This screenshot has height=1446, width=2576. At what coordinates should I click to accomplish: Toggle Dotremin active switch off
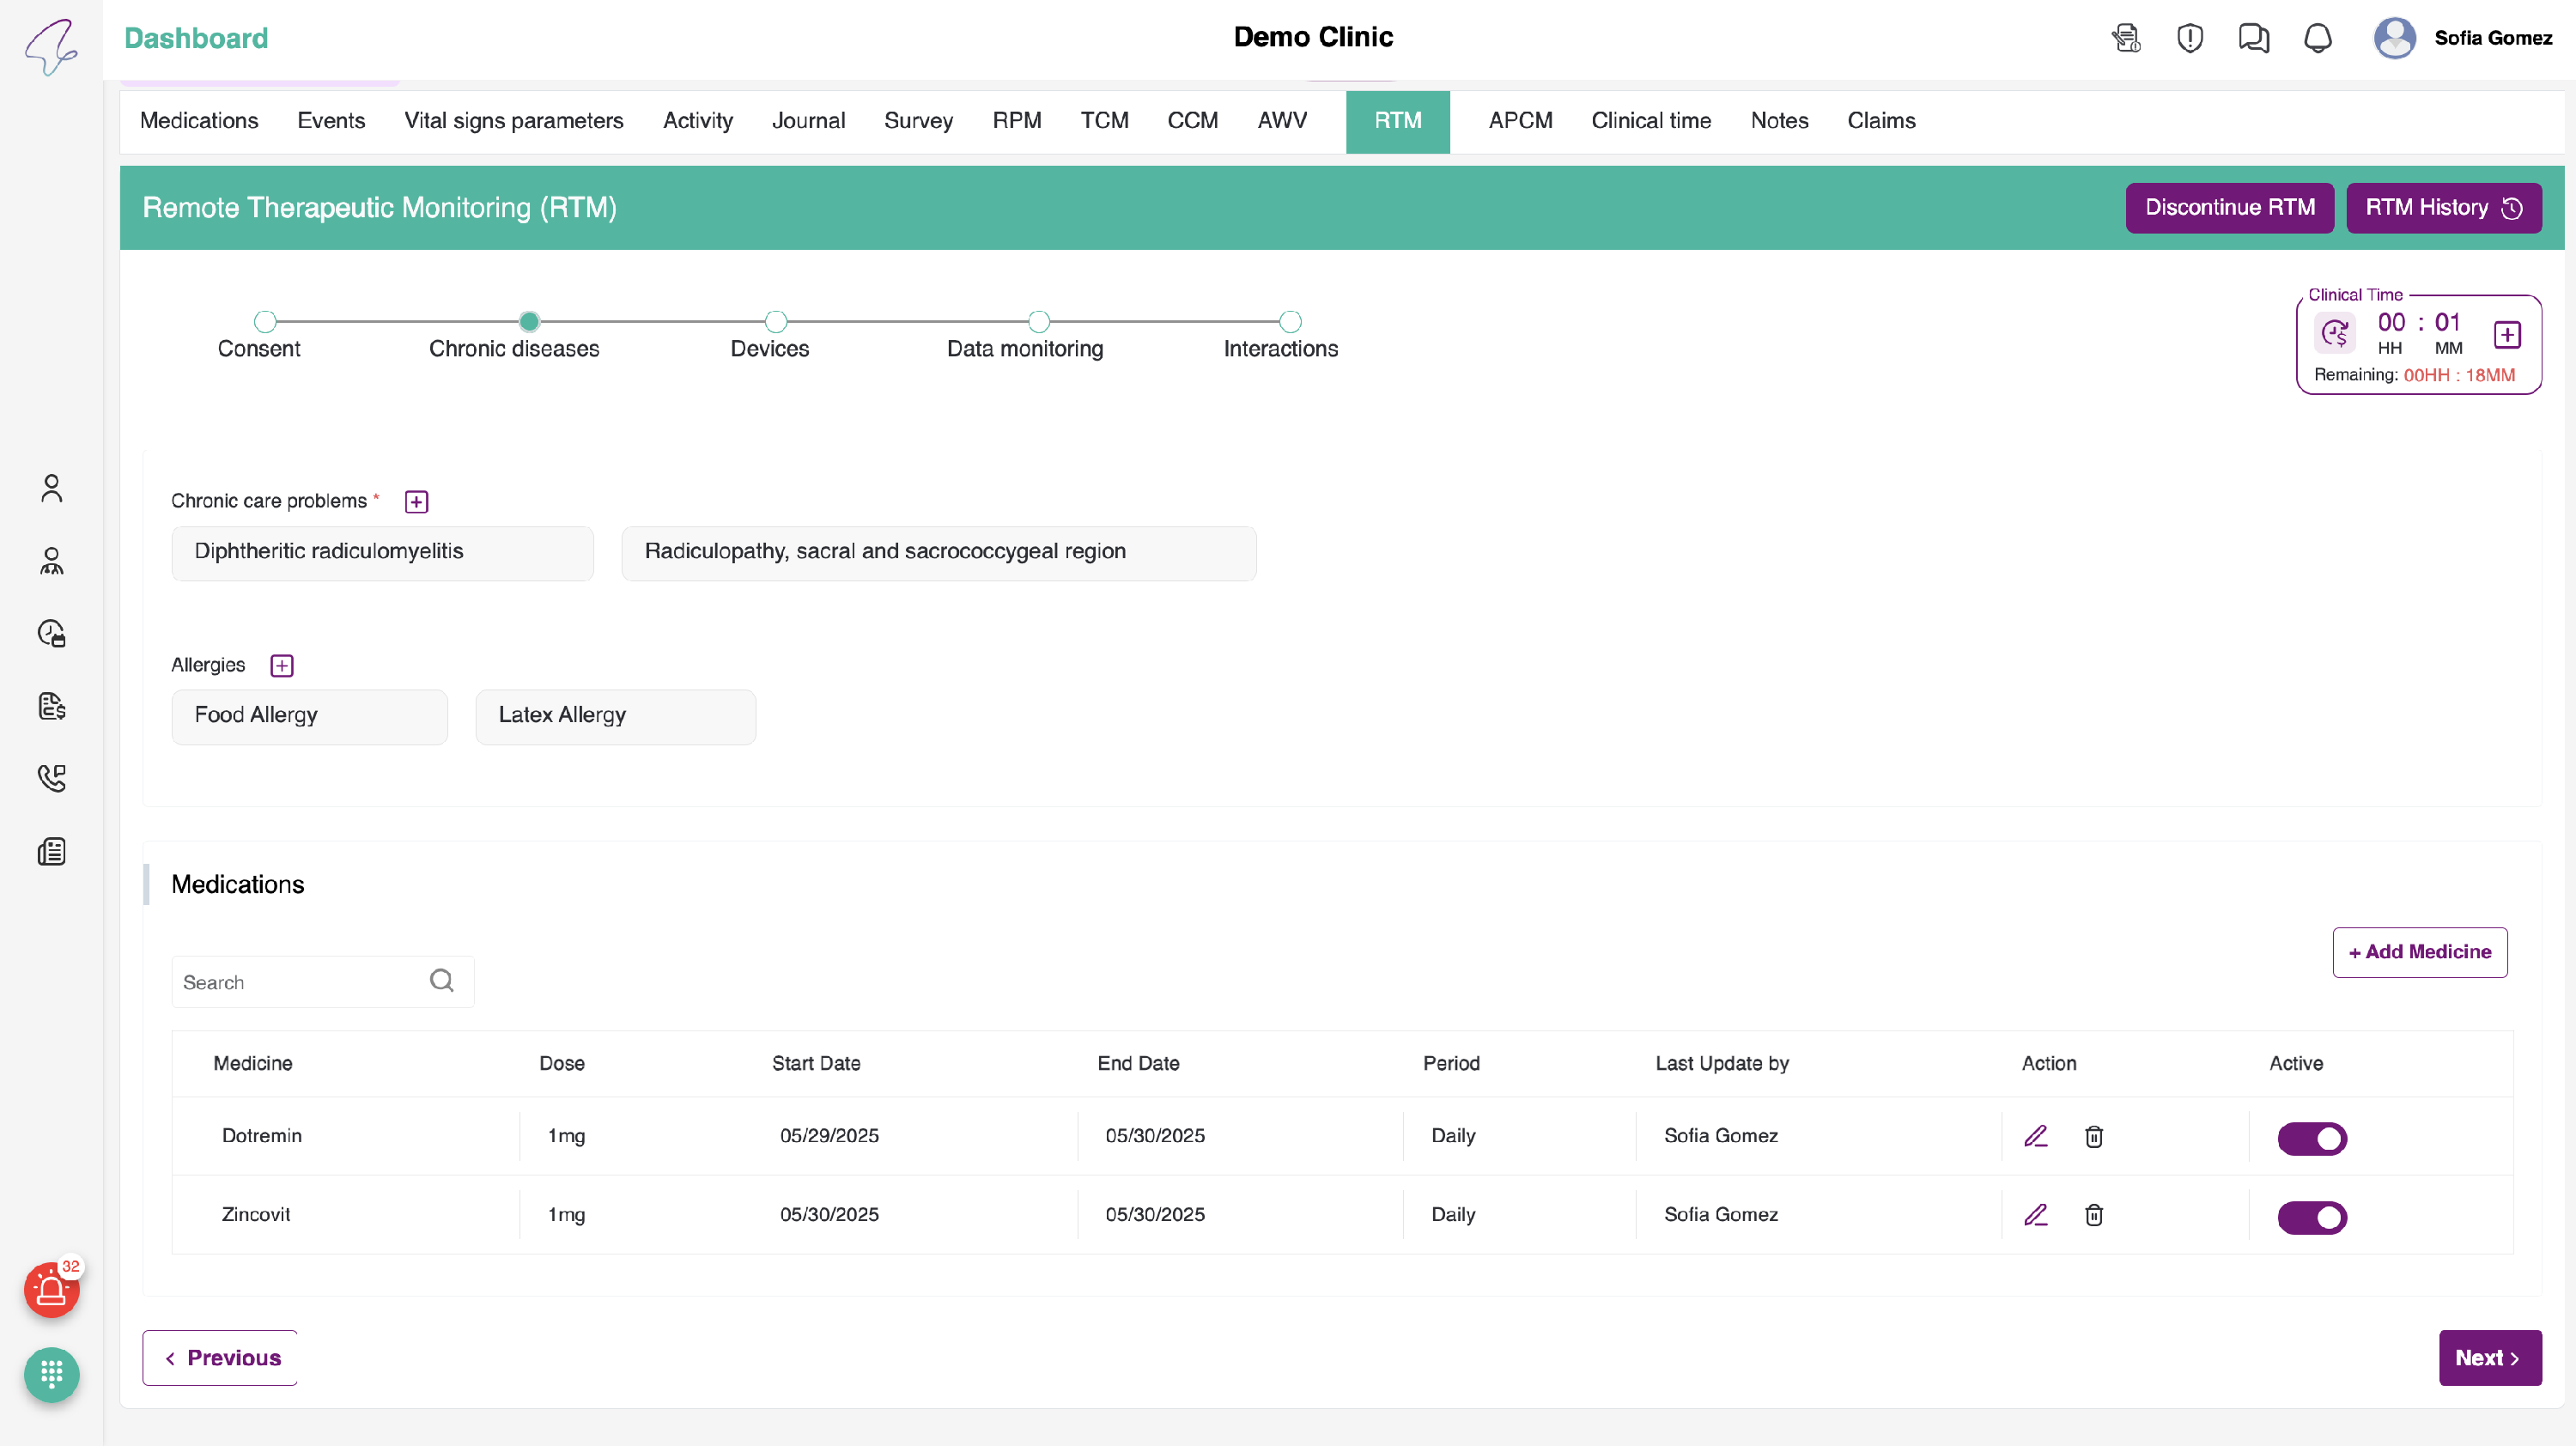2312,1138
